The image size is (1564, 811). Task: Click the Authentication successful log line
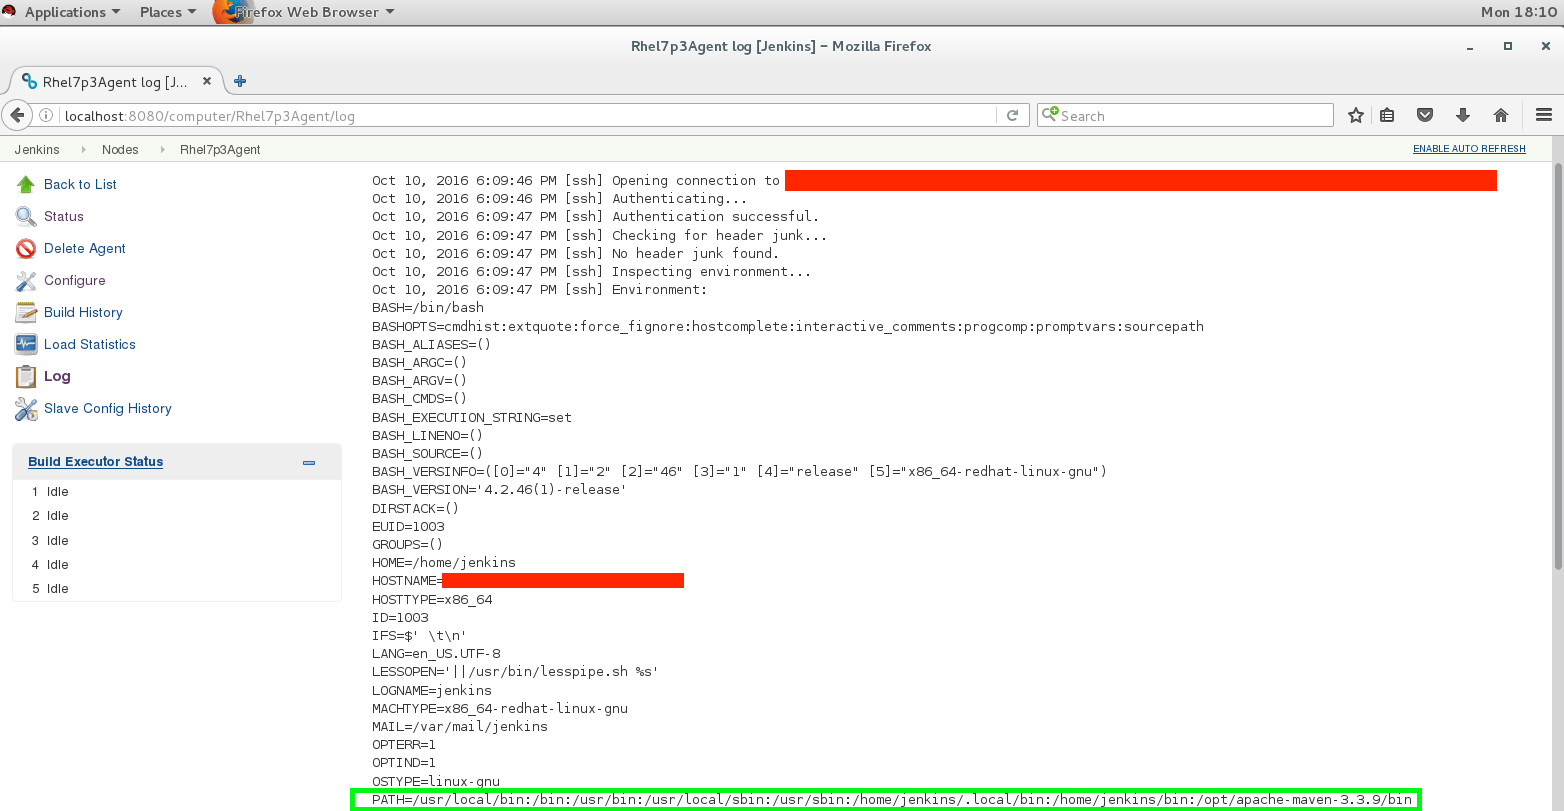tap(596, 217)
